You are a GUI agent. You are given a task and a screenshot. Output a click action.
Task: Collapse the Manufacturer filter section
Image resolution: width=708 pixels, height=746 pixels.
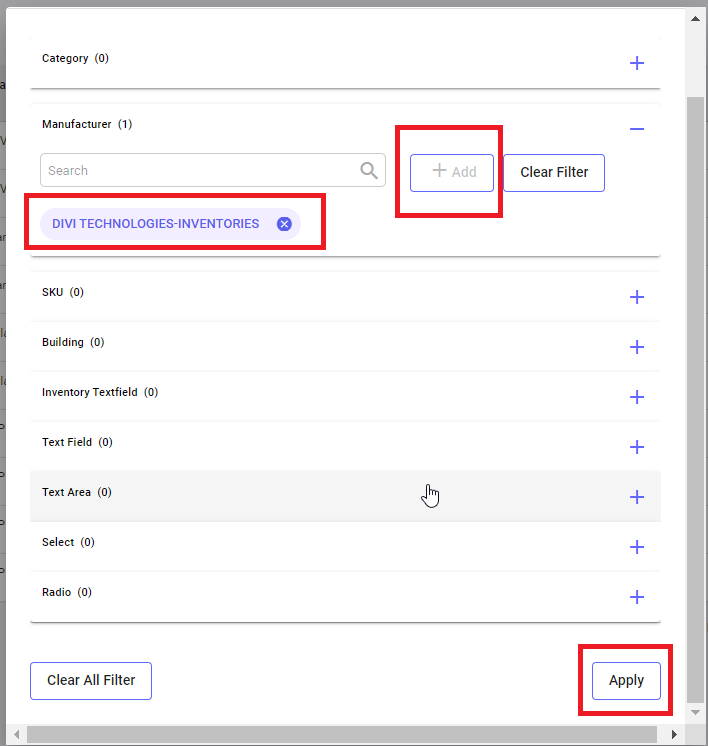click(637, 129)
